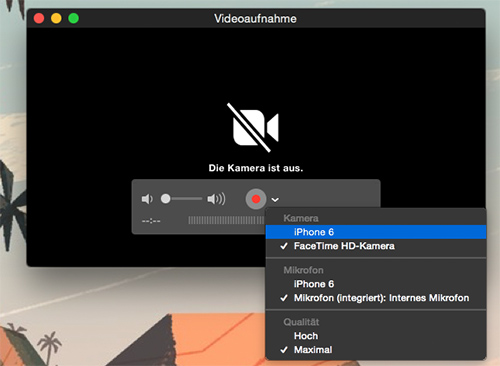This screenshot has height=366, width=500.
Task: Click the audio level meter
Action: [226, 220]
